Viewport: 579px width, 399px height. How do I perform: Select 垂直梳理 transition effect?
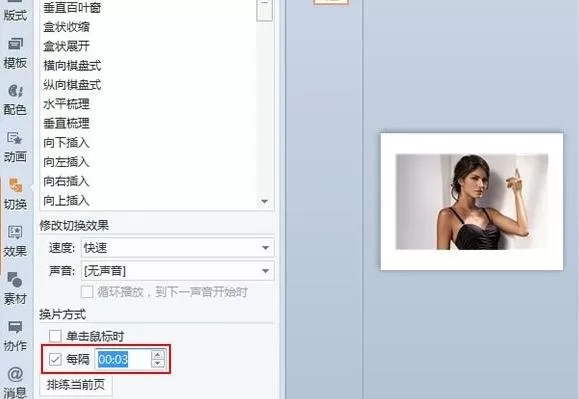tap(66, 123)
